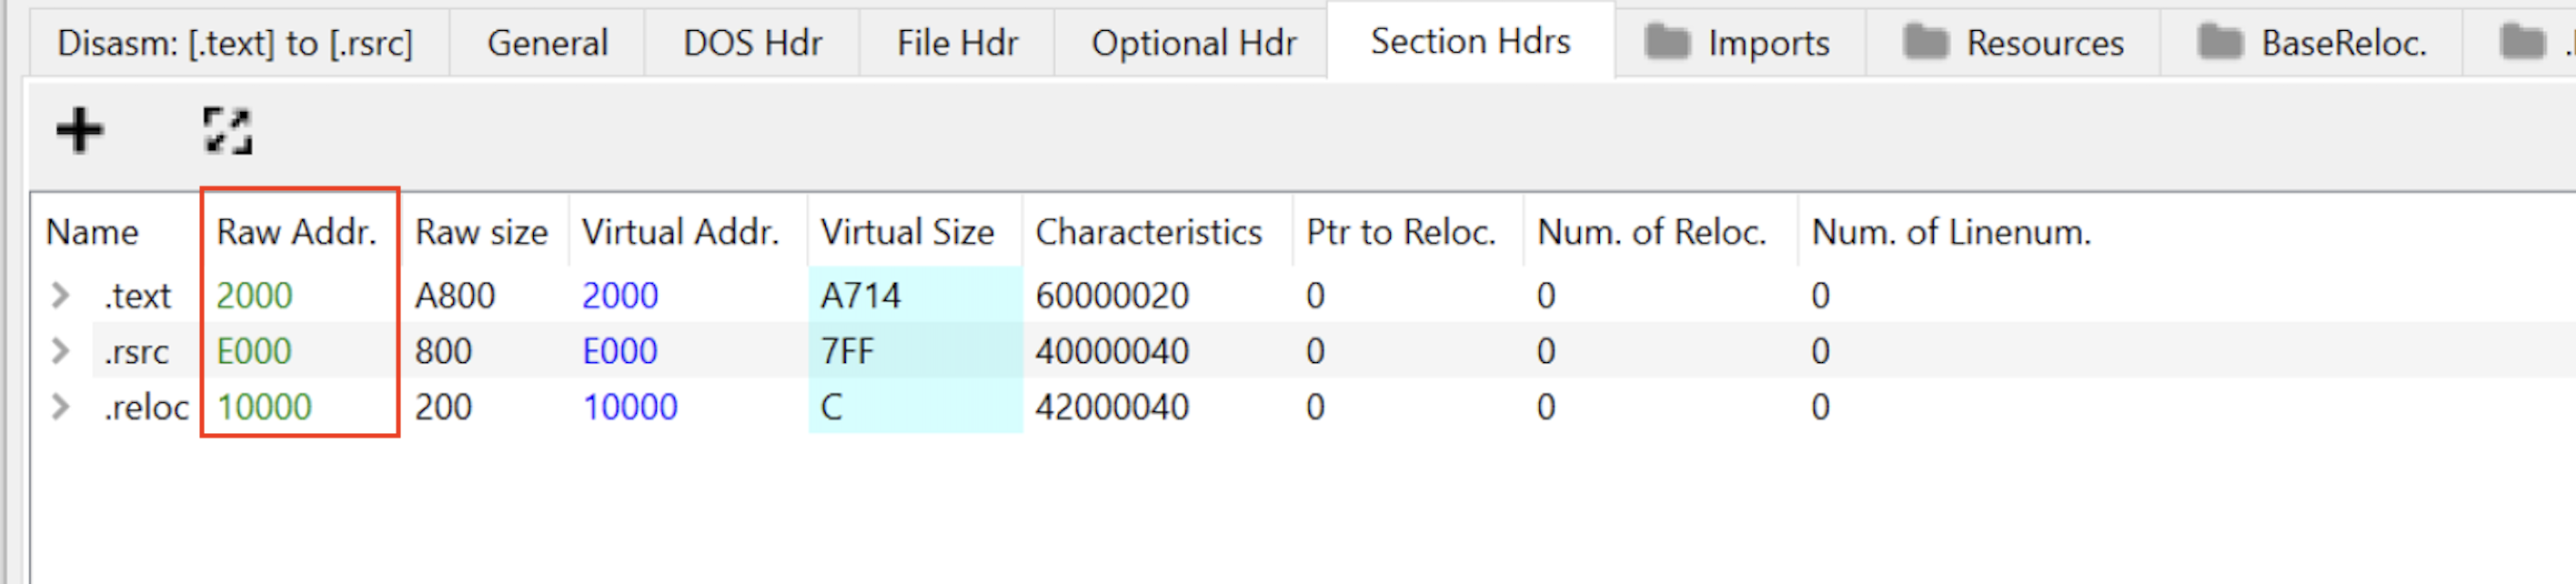Click the Raw Addr. column header

coord(296,232)
